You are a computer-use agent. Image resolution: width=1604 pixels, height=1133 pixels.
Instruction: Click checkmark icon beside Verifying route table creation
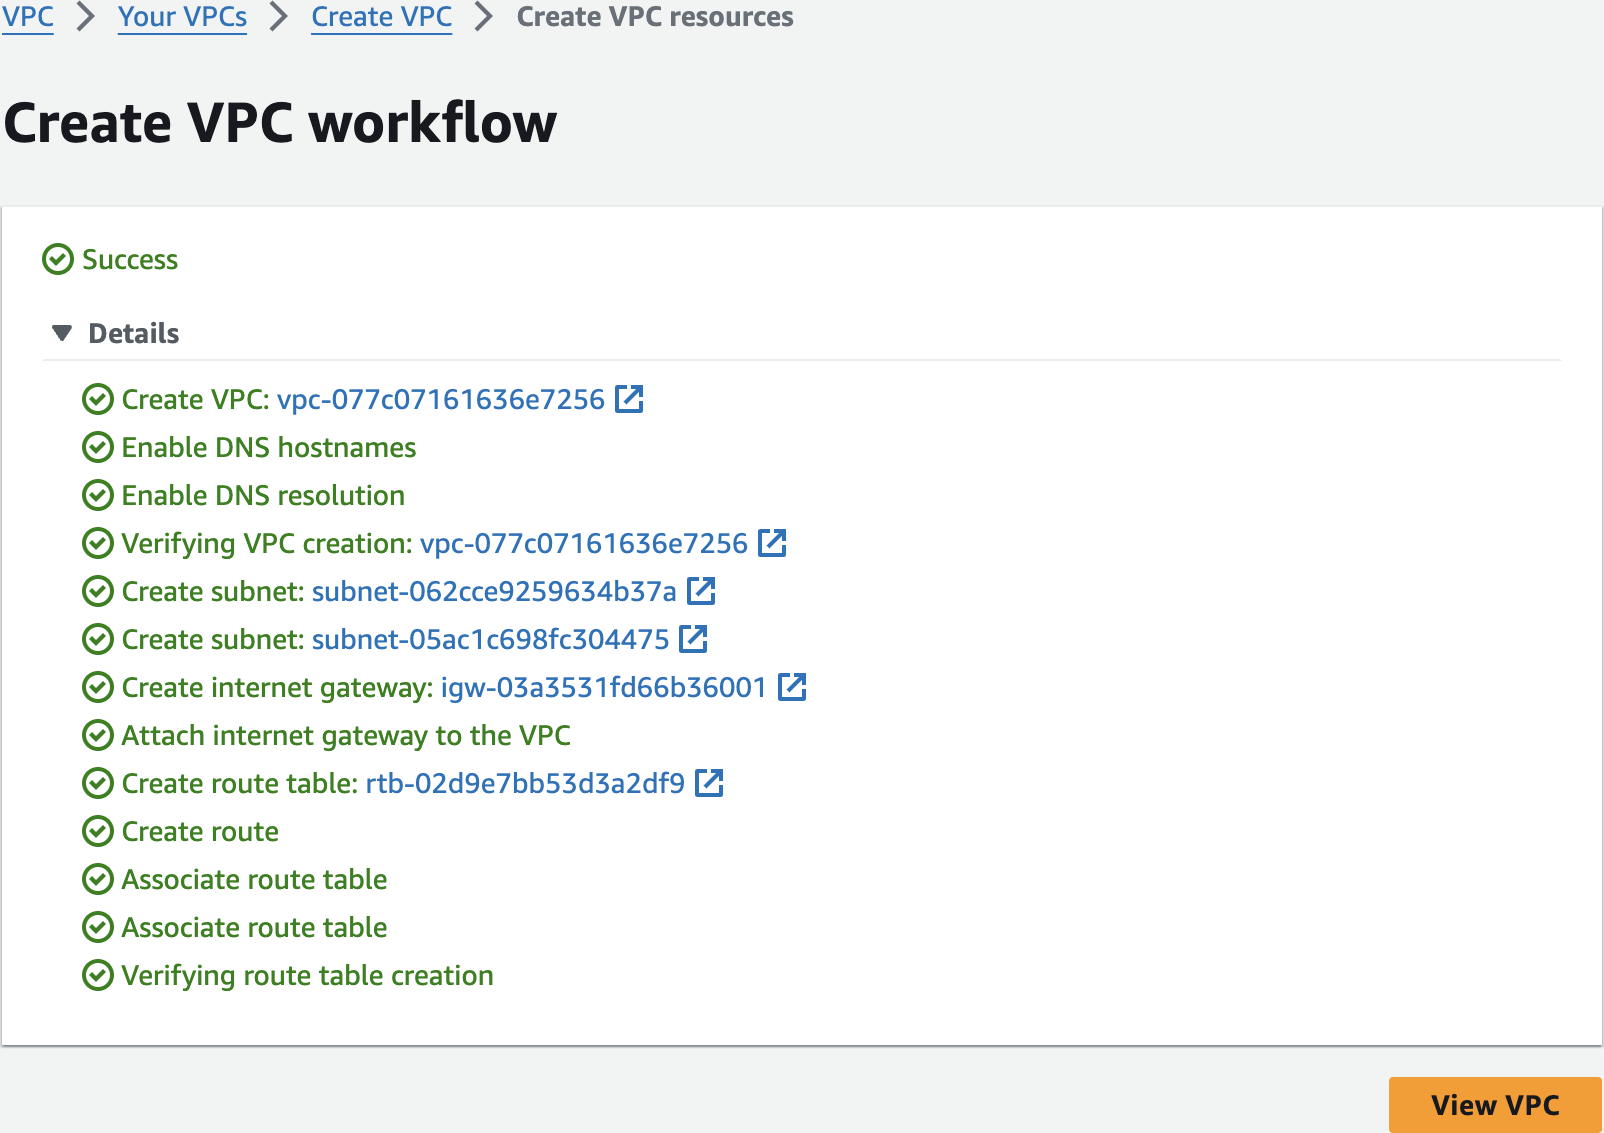point(97,975)
